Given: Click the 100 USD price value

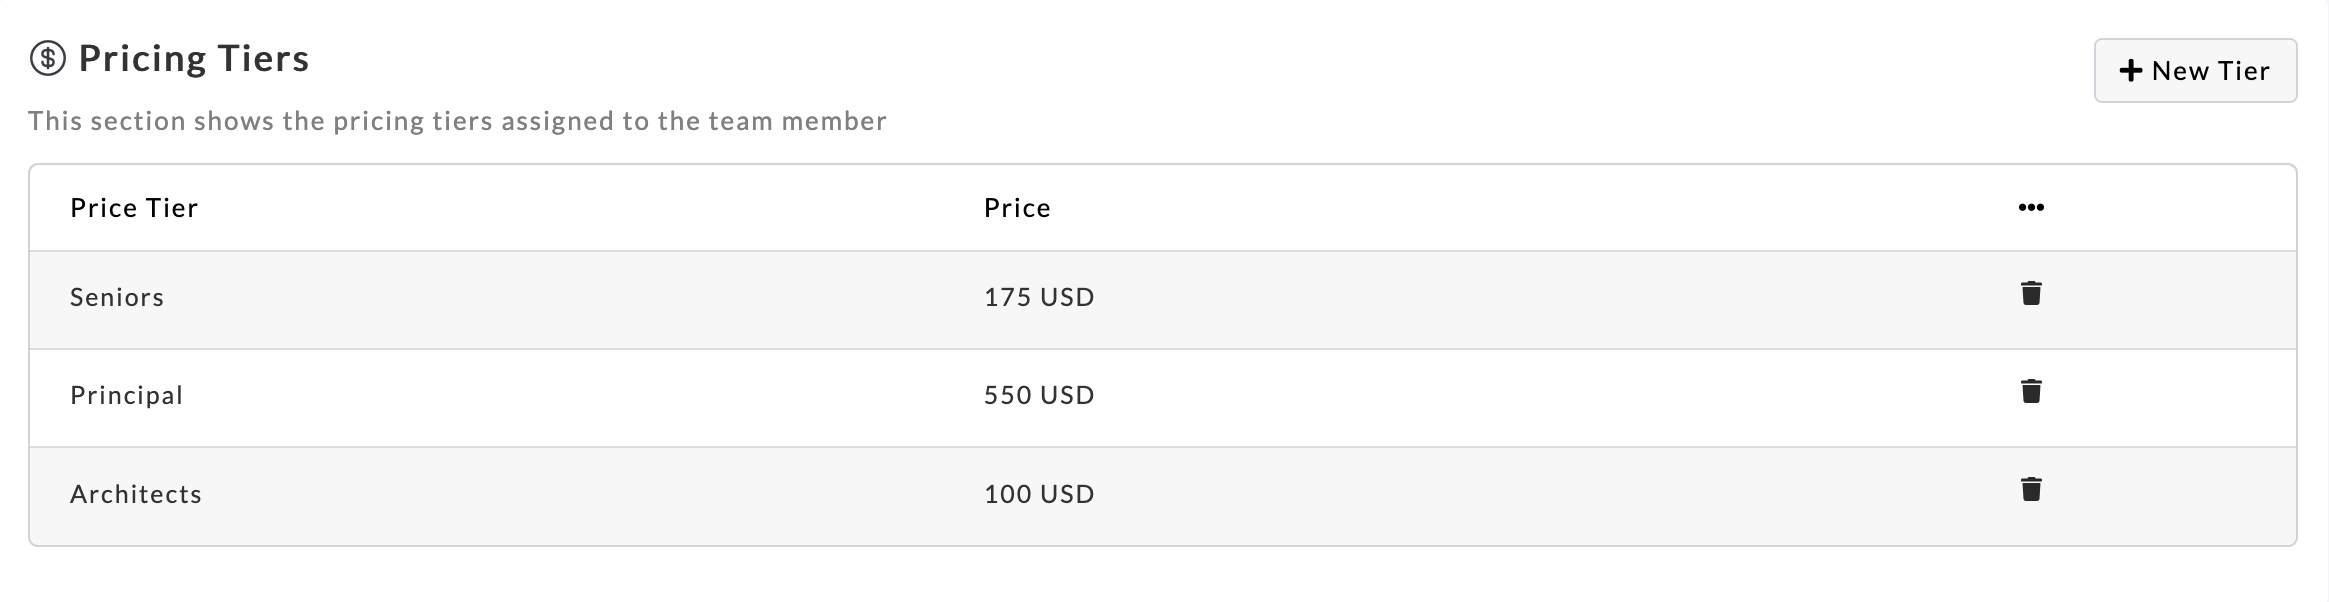Looking at the screenshot, I should (1039, 494).
